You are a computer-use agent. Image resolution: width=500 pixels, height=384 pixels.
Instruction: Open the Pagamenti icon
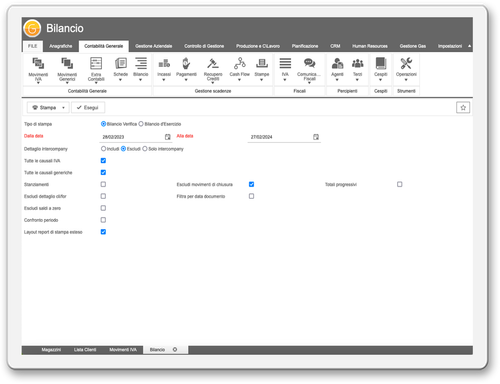tap(186, 63)
